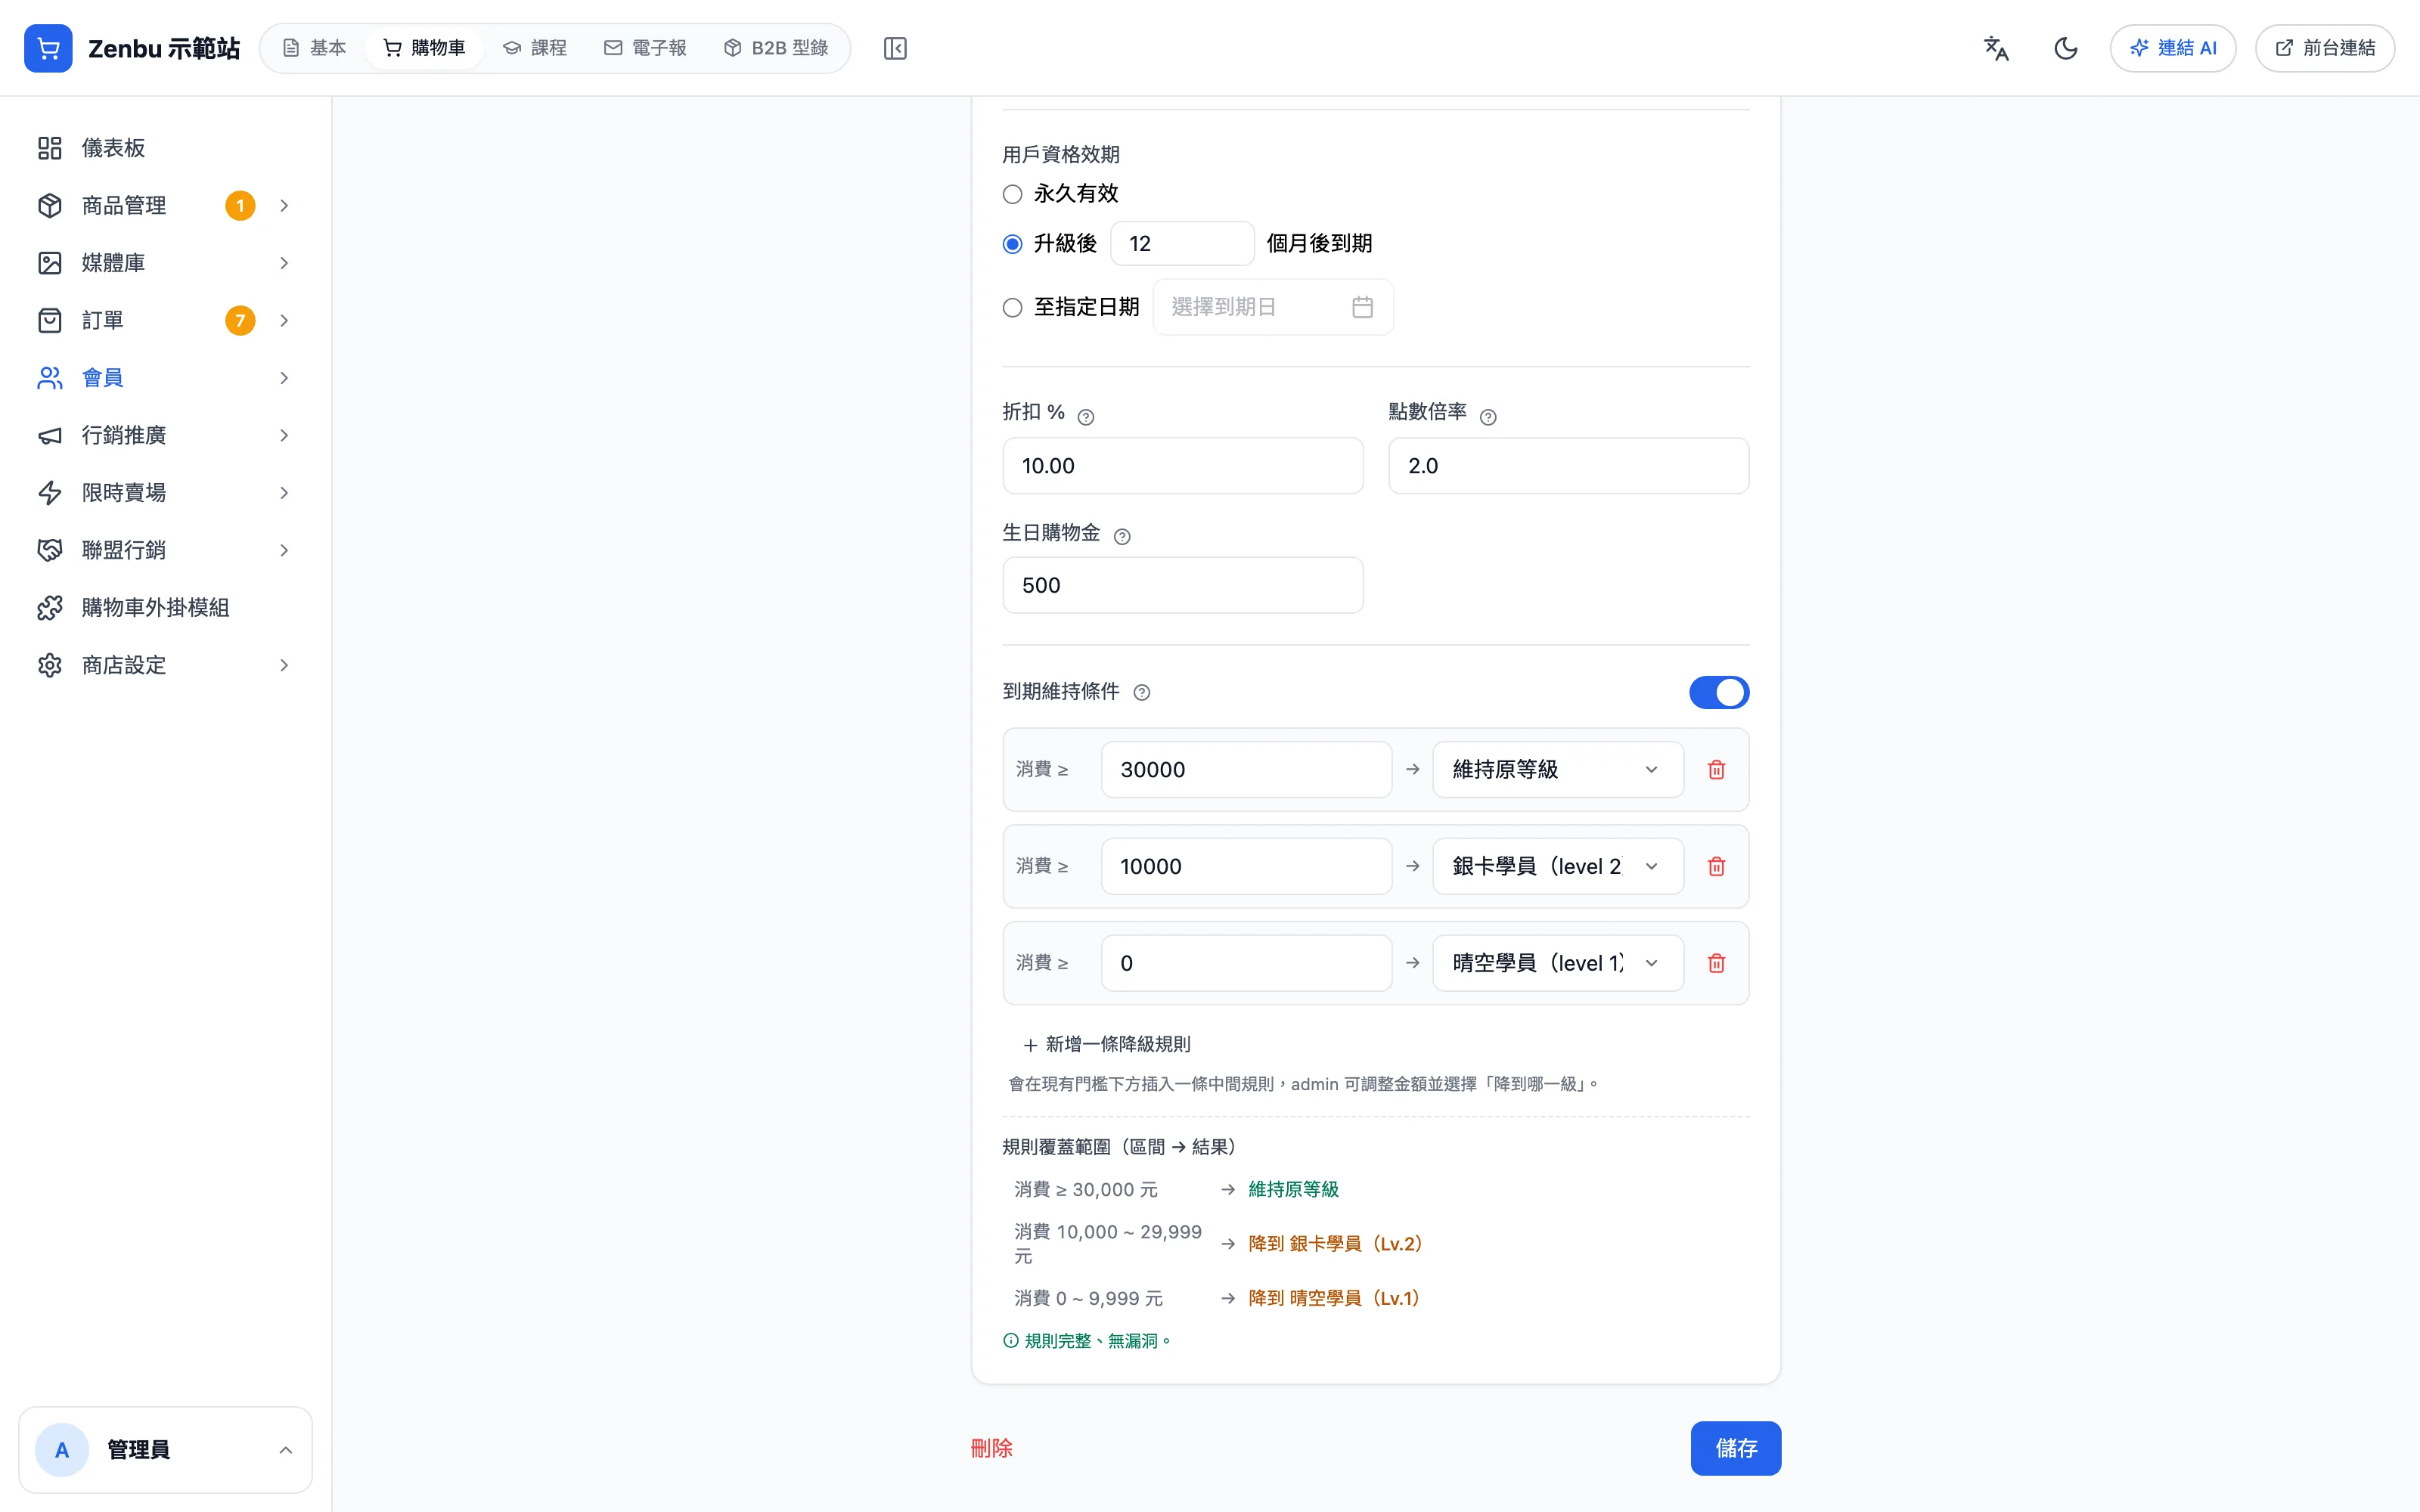
Task: Select 至指定日期 radio option
Action: click(x=1012, y=307)
